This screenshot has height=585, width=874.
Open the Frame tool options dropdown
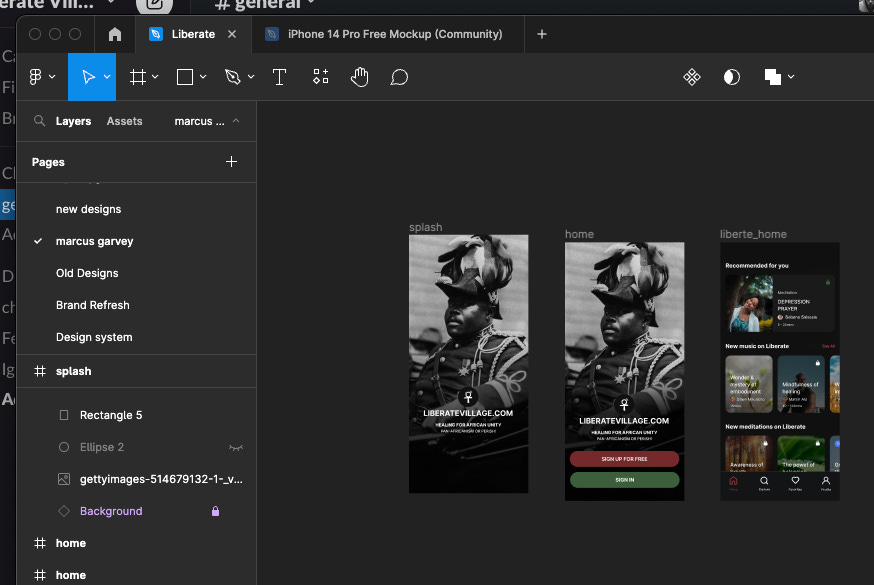coord(155,77)
